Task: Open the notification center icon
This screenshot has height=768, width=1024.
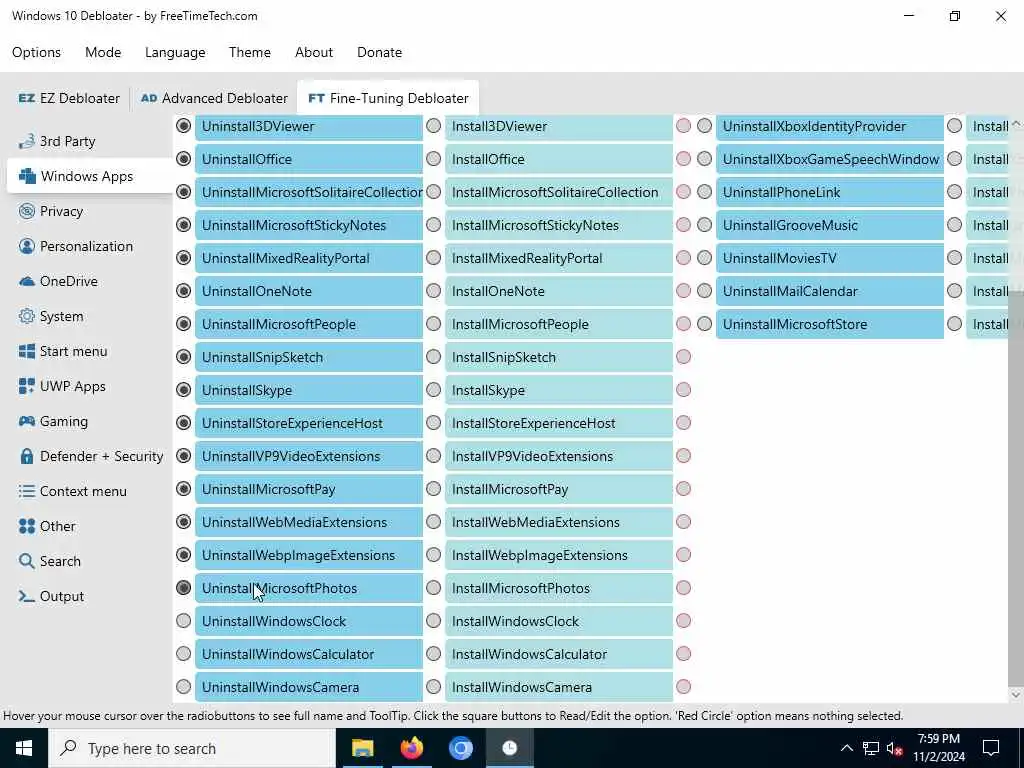Action: (x=991, y=748)
